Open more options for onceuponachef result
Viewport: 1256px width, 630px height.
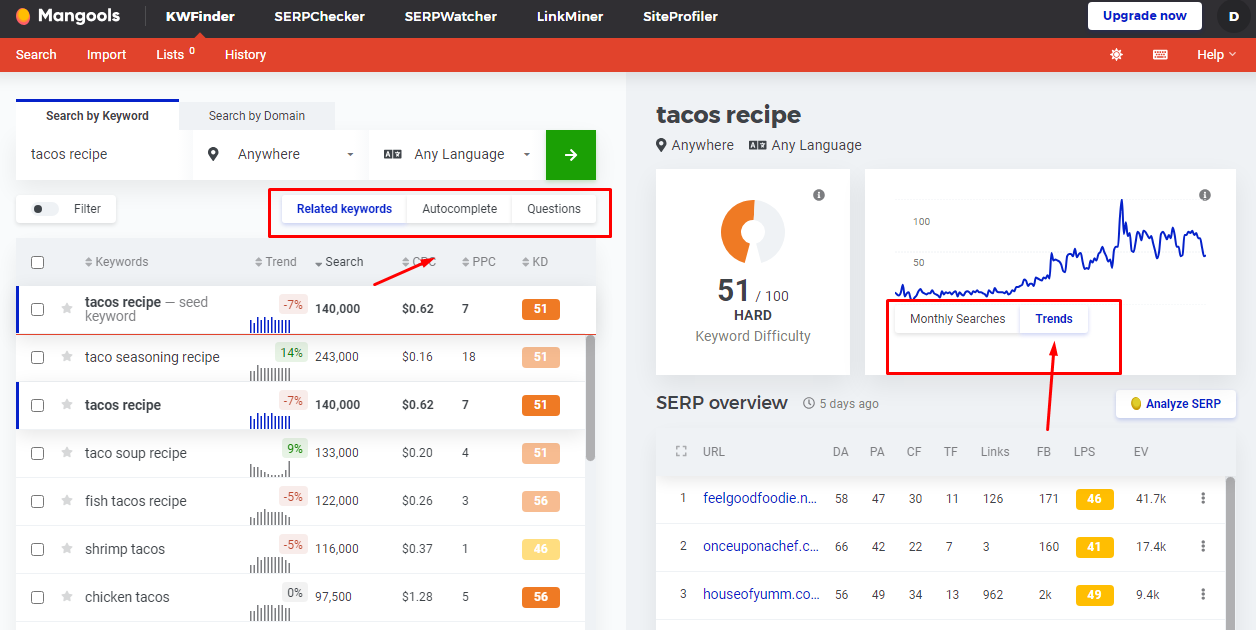click(x=1203, y=546)
